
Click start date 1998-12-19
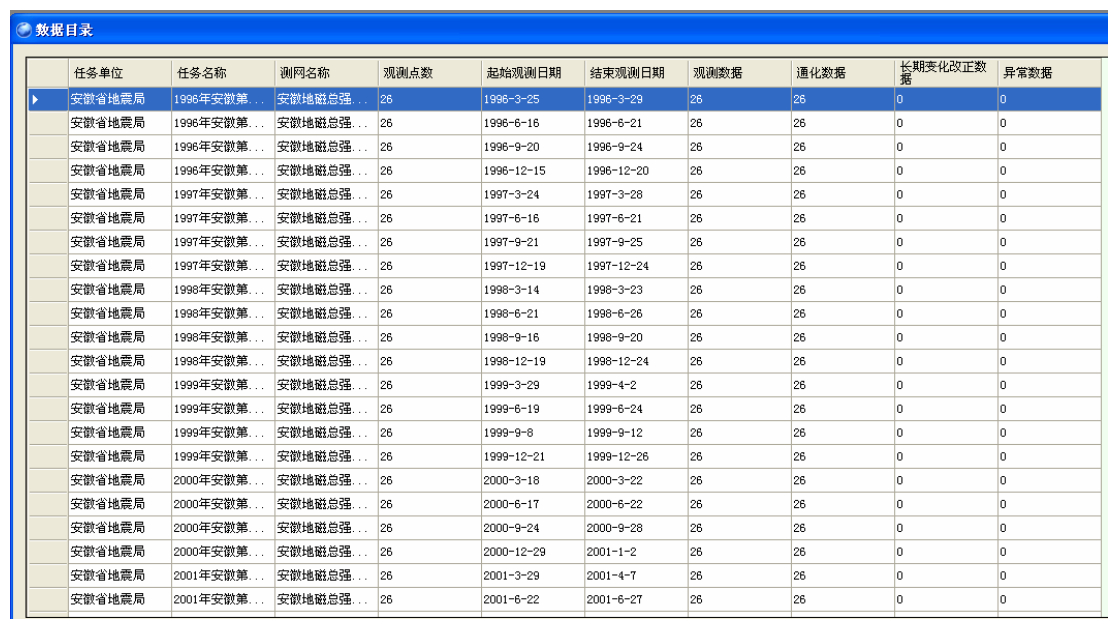[533, 362]
